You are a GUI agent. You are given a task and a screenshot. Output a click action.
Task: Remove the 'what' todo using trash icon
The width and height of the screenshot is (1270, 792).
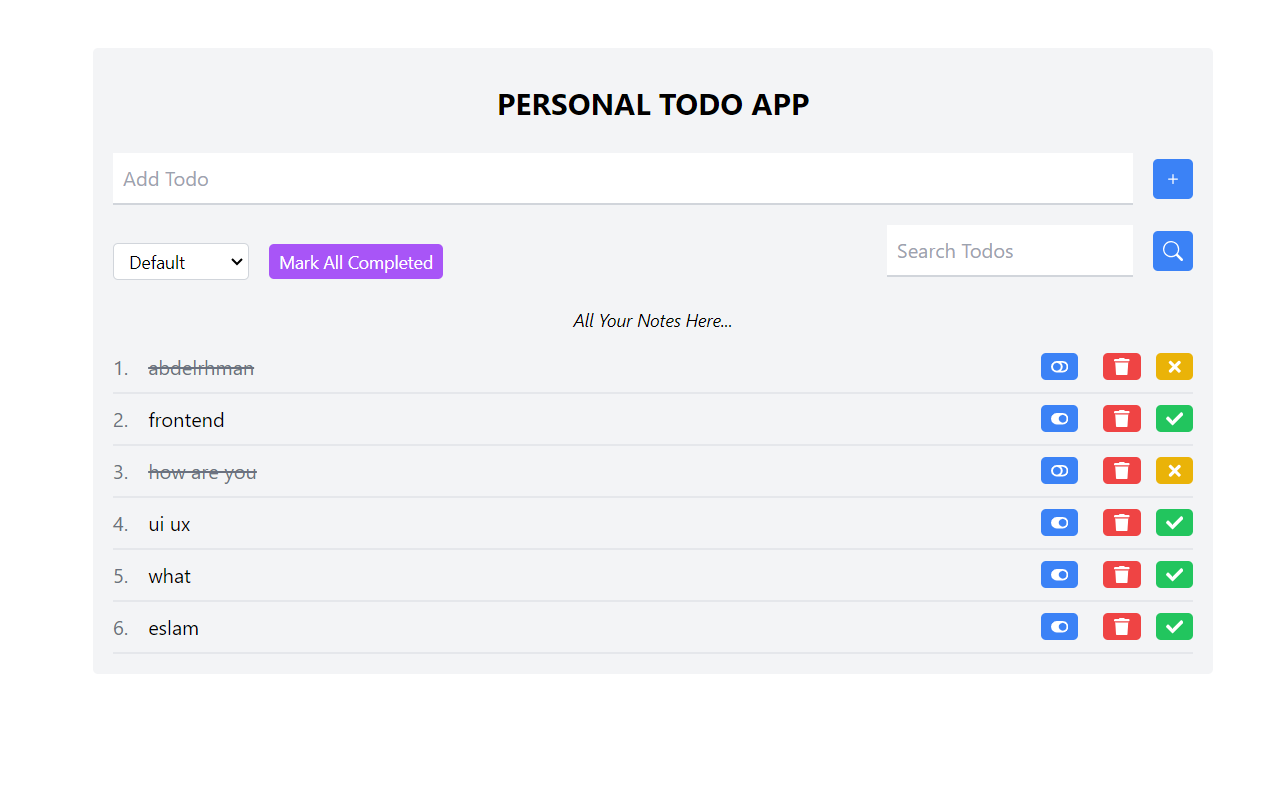coord(1121,575)
